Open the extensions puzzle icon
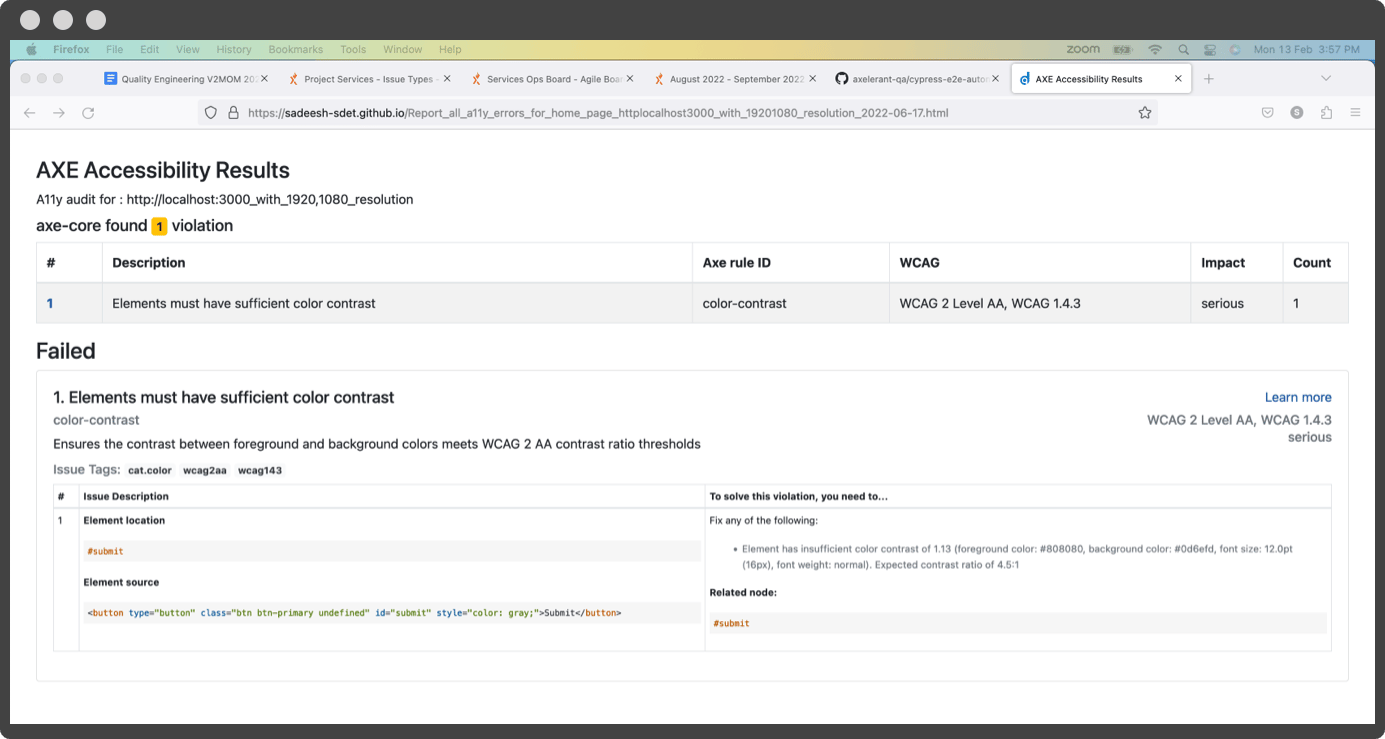Screen dimensions: 1385x739 [1326, 113]
